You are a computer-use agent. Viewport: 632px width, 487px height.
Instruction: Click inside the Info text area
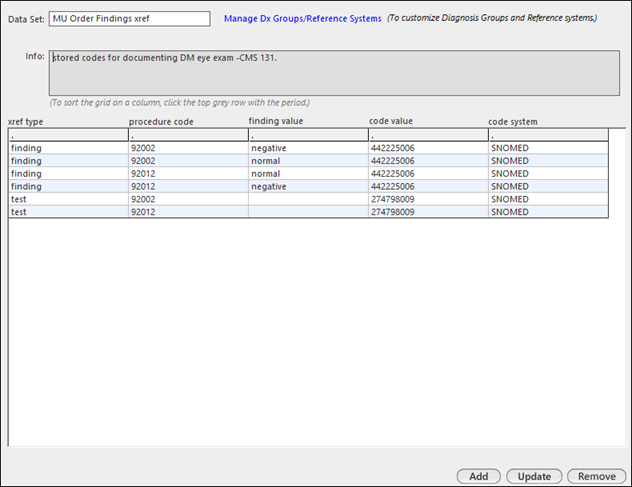coord(334,73)
